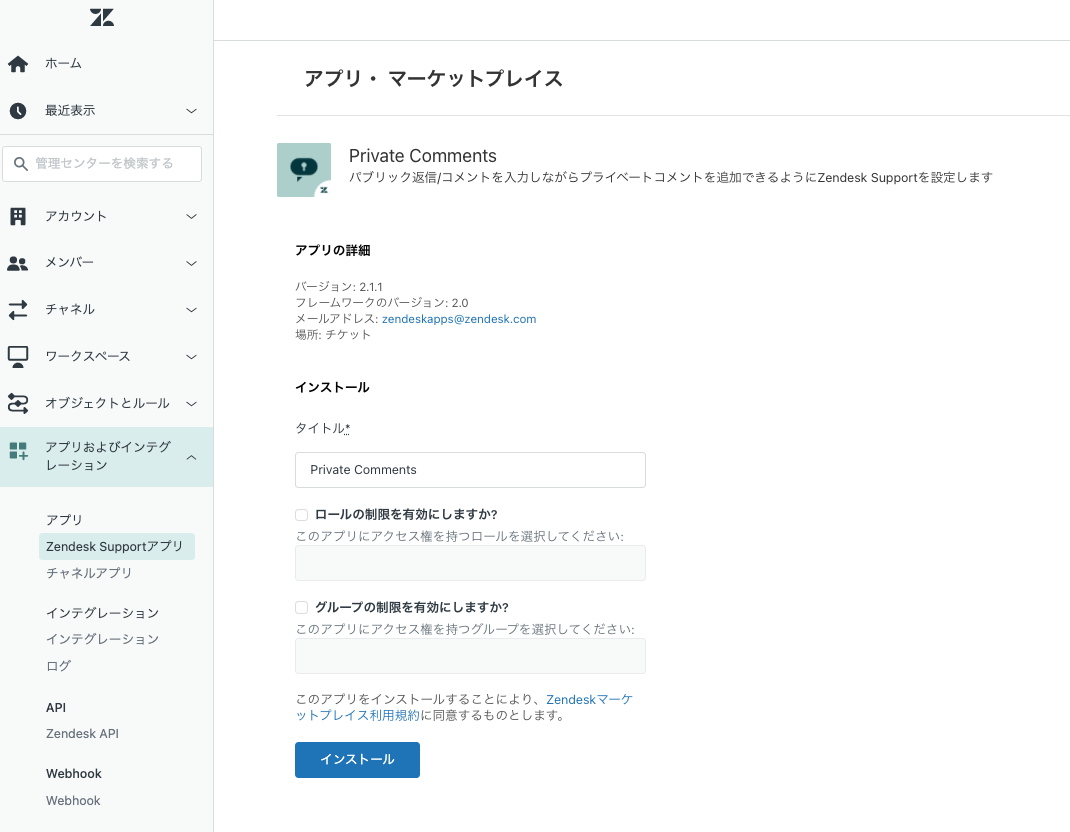Viewport: 1070px width, 832px height.
Task: Select Zendesk Supportアプリ in sidebar
Action: [117, 547]
